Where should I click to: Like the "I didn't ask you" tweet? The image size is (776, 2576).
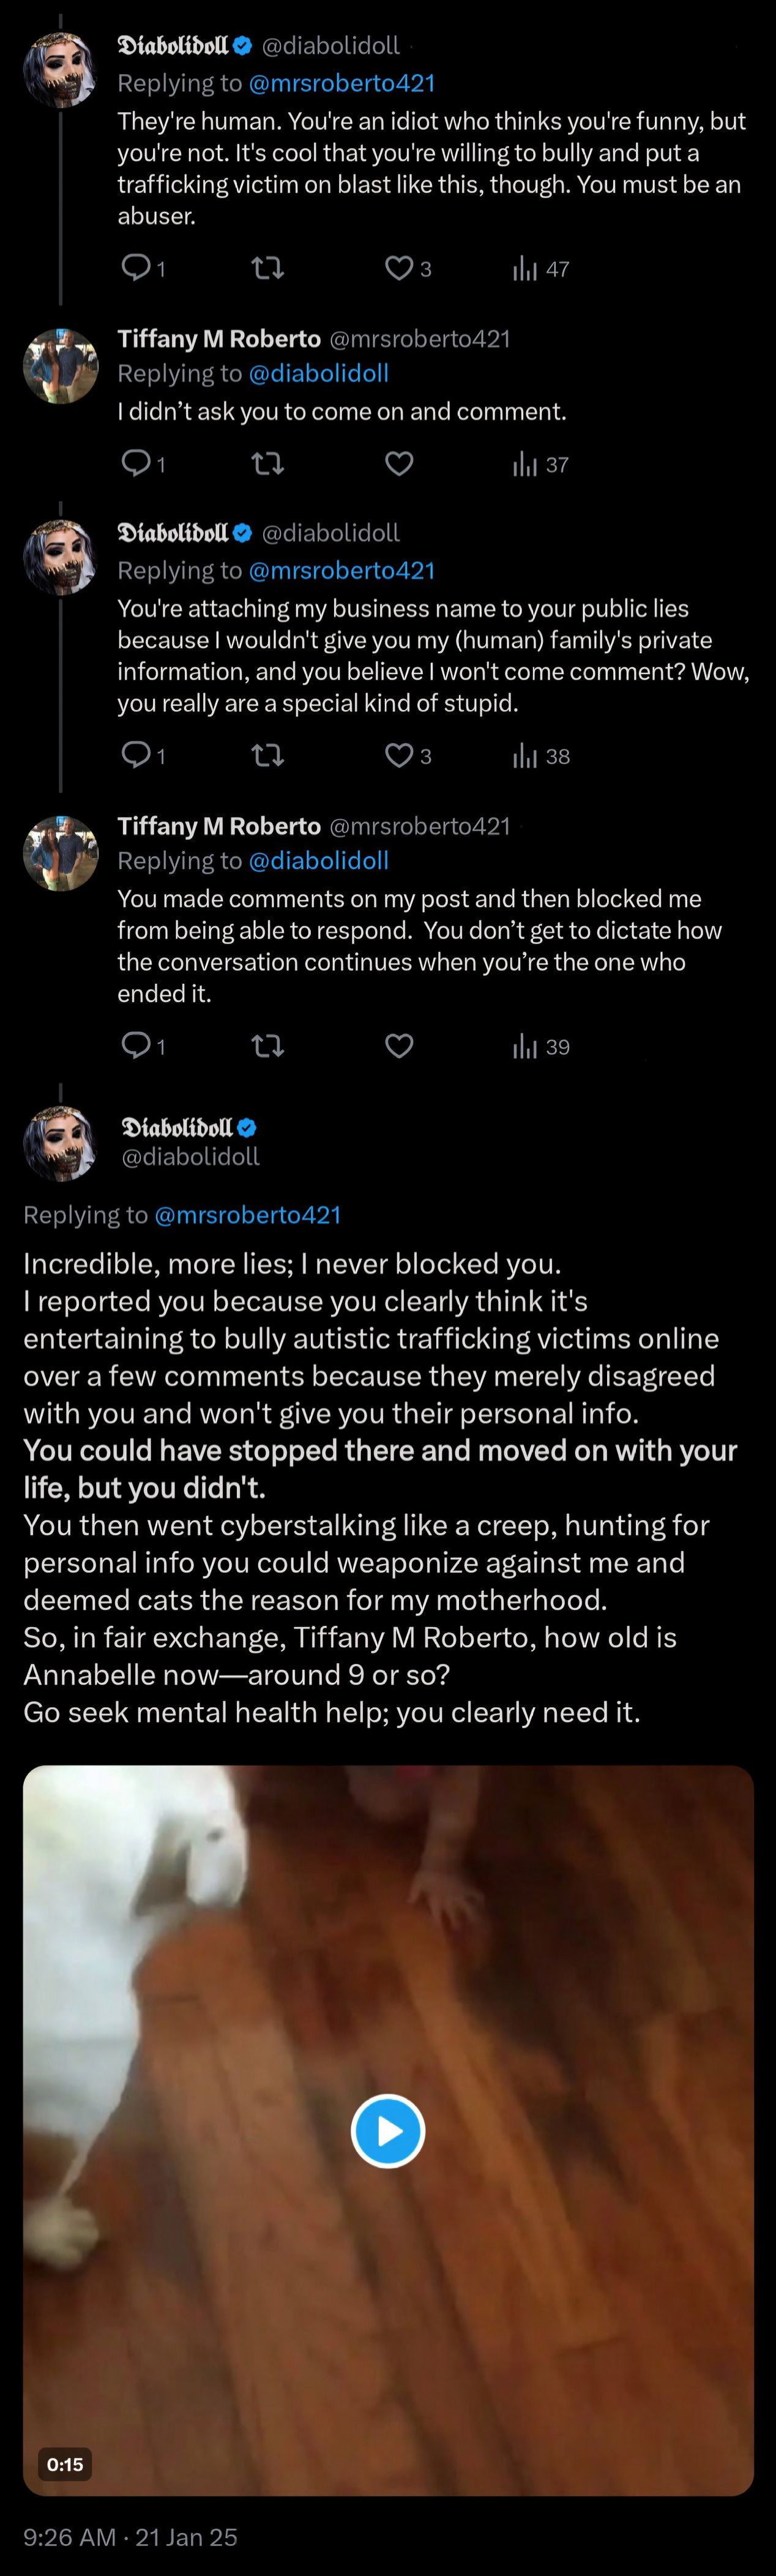pos(399,463)
